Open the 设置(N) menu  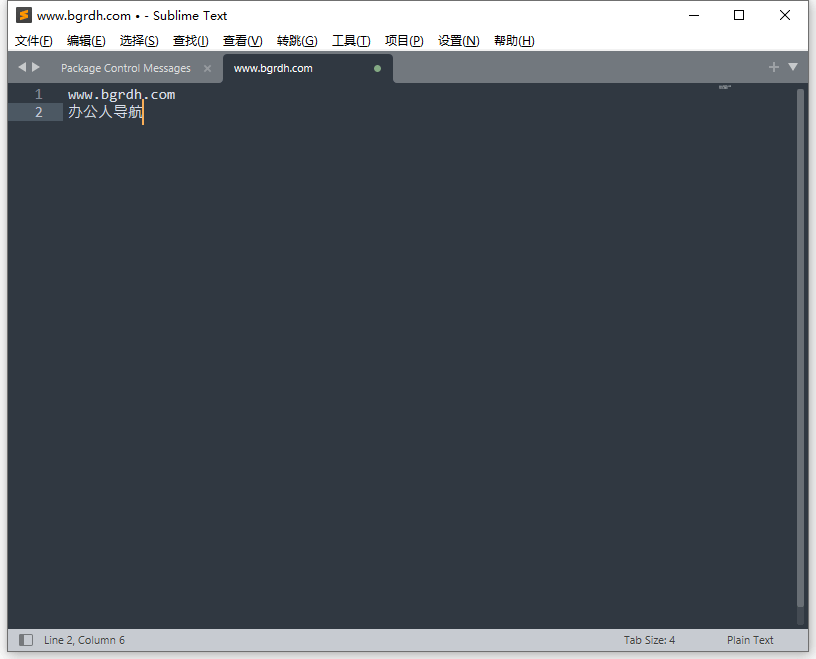(458, 41)
